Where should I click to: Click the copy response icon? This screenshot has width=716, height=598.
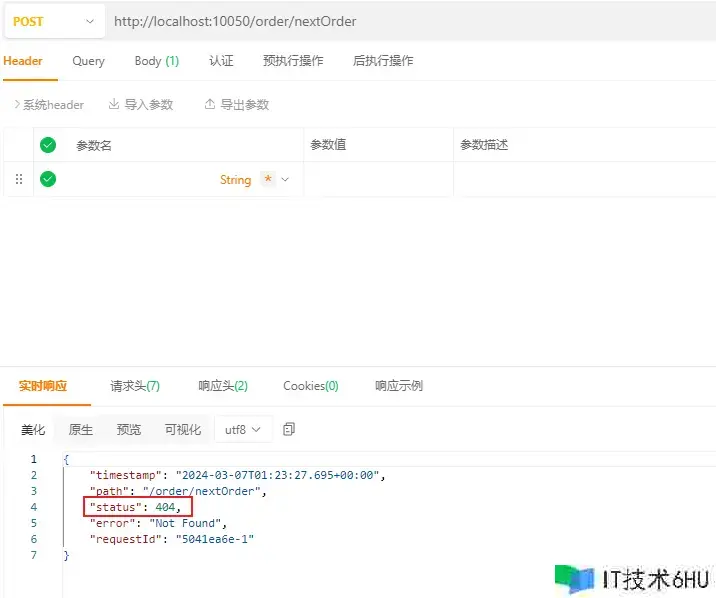pos(289,429)
